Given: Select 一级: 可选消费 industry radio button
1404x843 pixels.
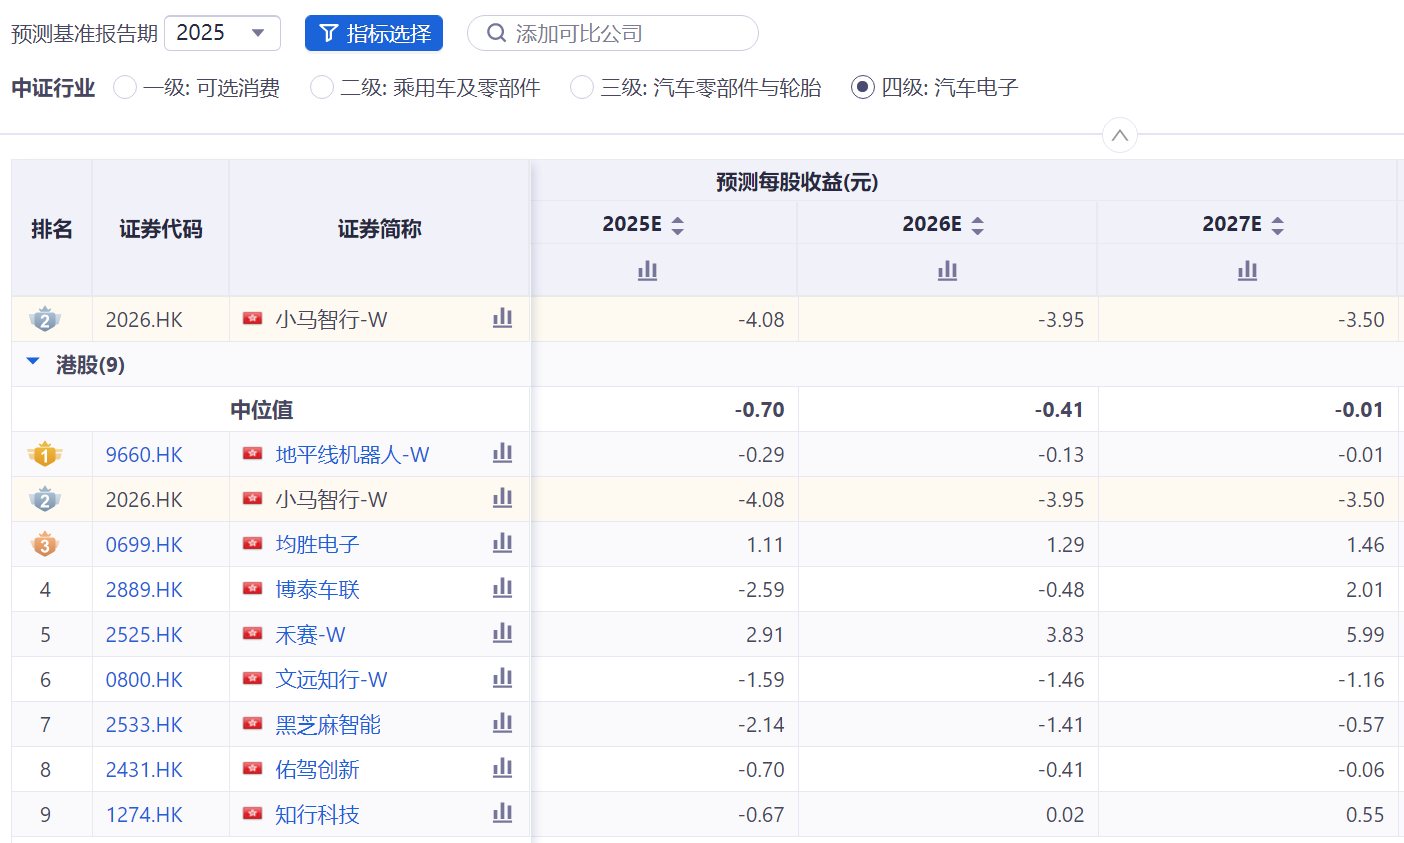Looking at the screenshot, I should point(125,88).
